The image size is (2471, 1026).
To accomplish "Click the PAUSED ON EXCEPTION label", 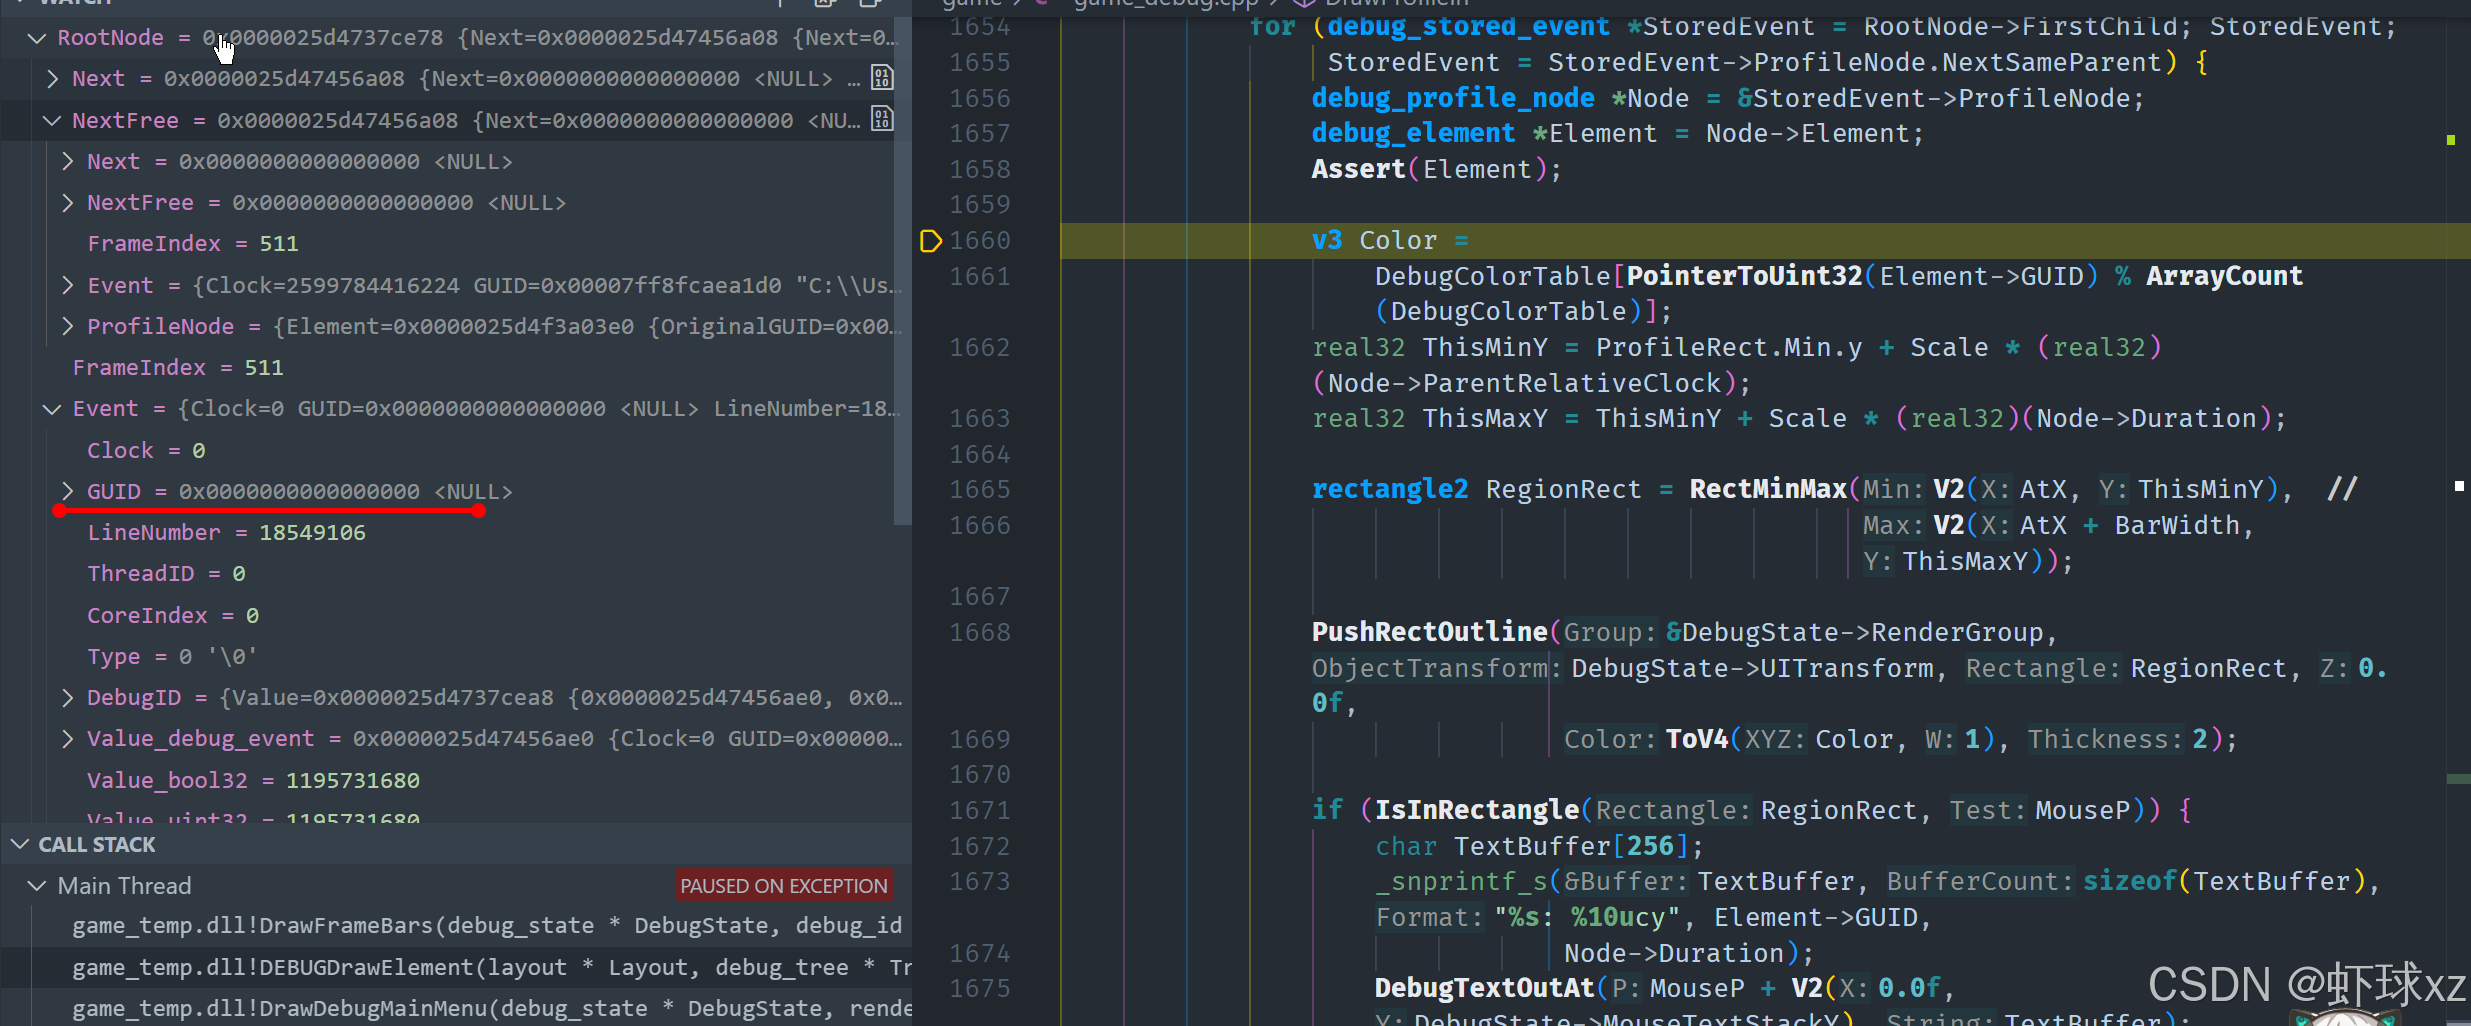I will 784,886.
